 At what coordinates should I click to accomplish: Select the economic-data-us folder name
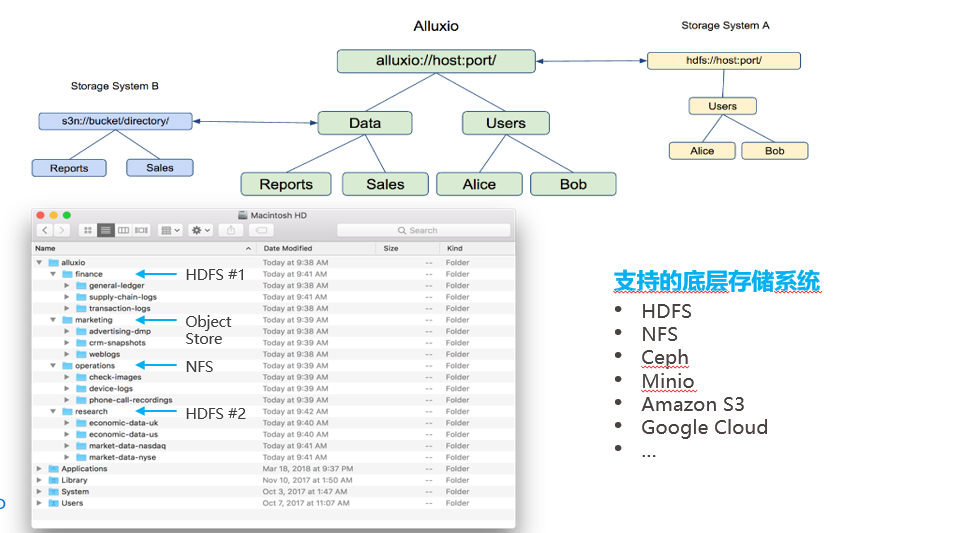[123, 434]
